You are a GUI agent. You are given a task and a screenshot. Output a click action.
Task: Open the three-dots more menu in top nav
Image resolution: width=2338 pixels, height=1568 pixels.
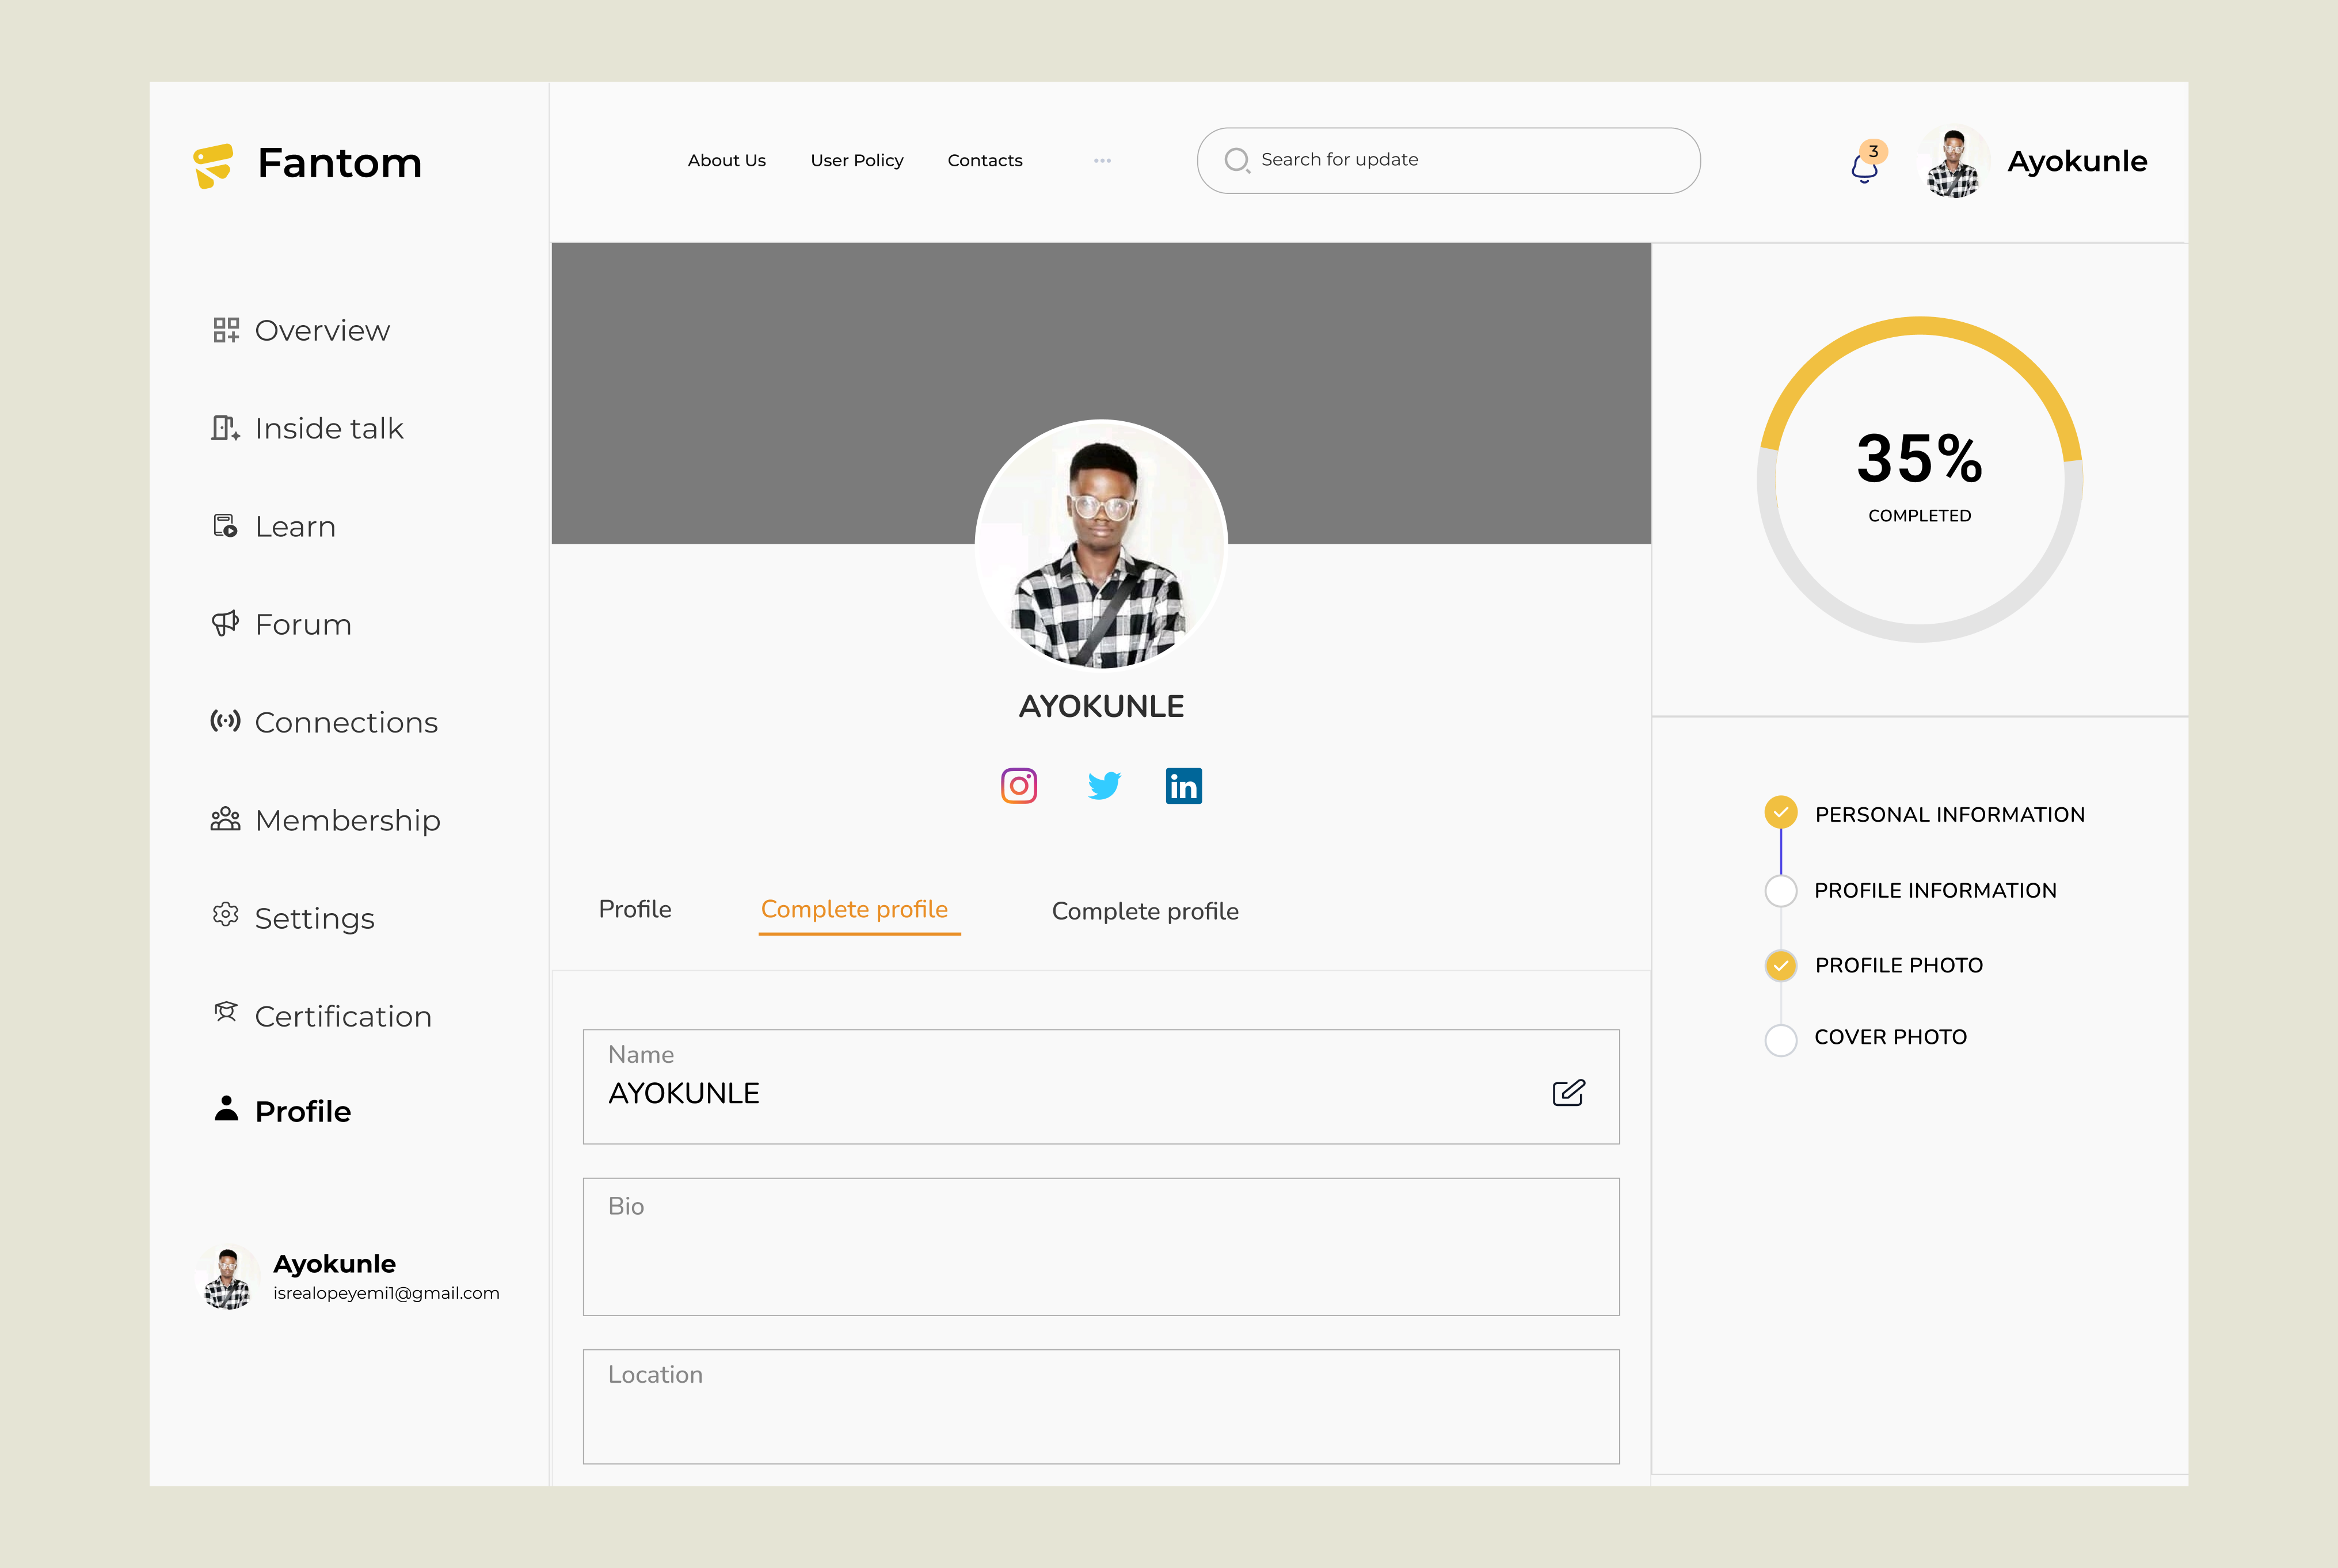tap(1102, 161)
